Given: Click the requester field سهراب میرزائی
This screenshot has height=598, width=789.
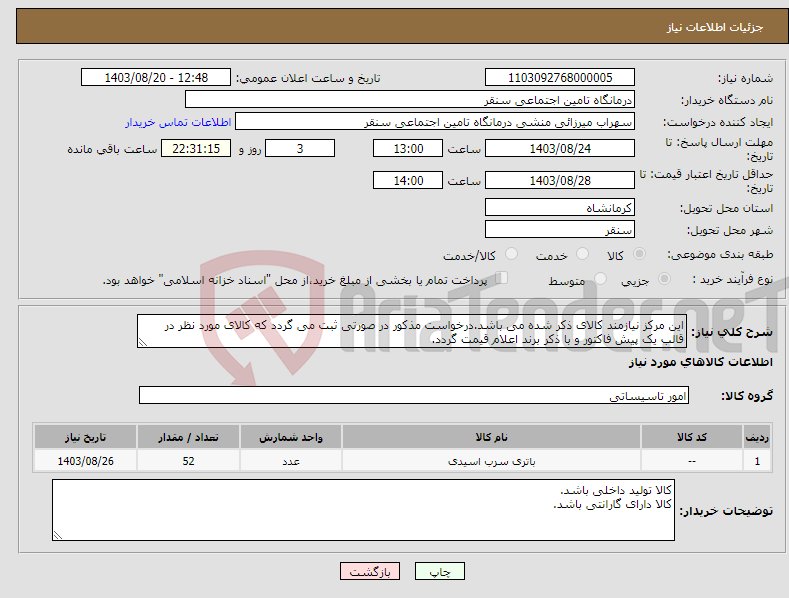Looking at the screenshot, I should click(435, 121).
